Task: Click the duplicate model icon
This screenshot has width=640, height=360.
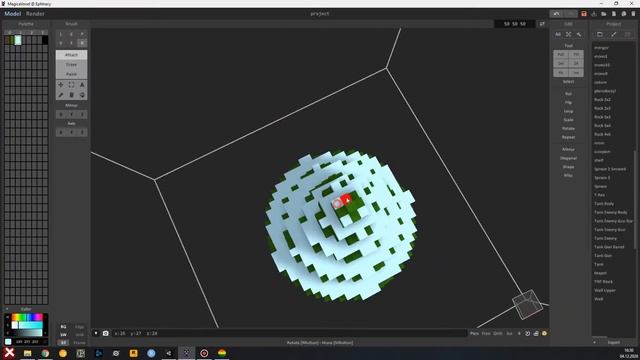Action: [624, 14]
